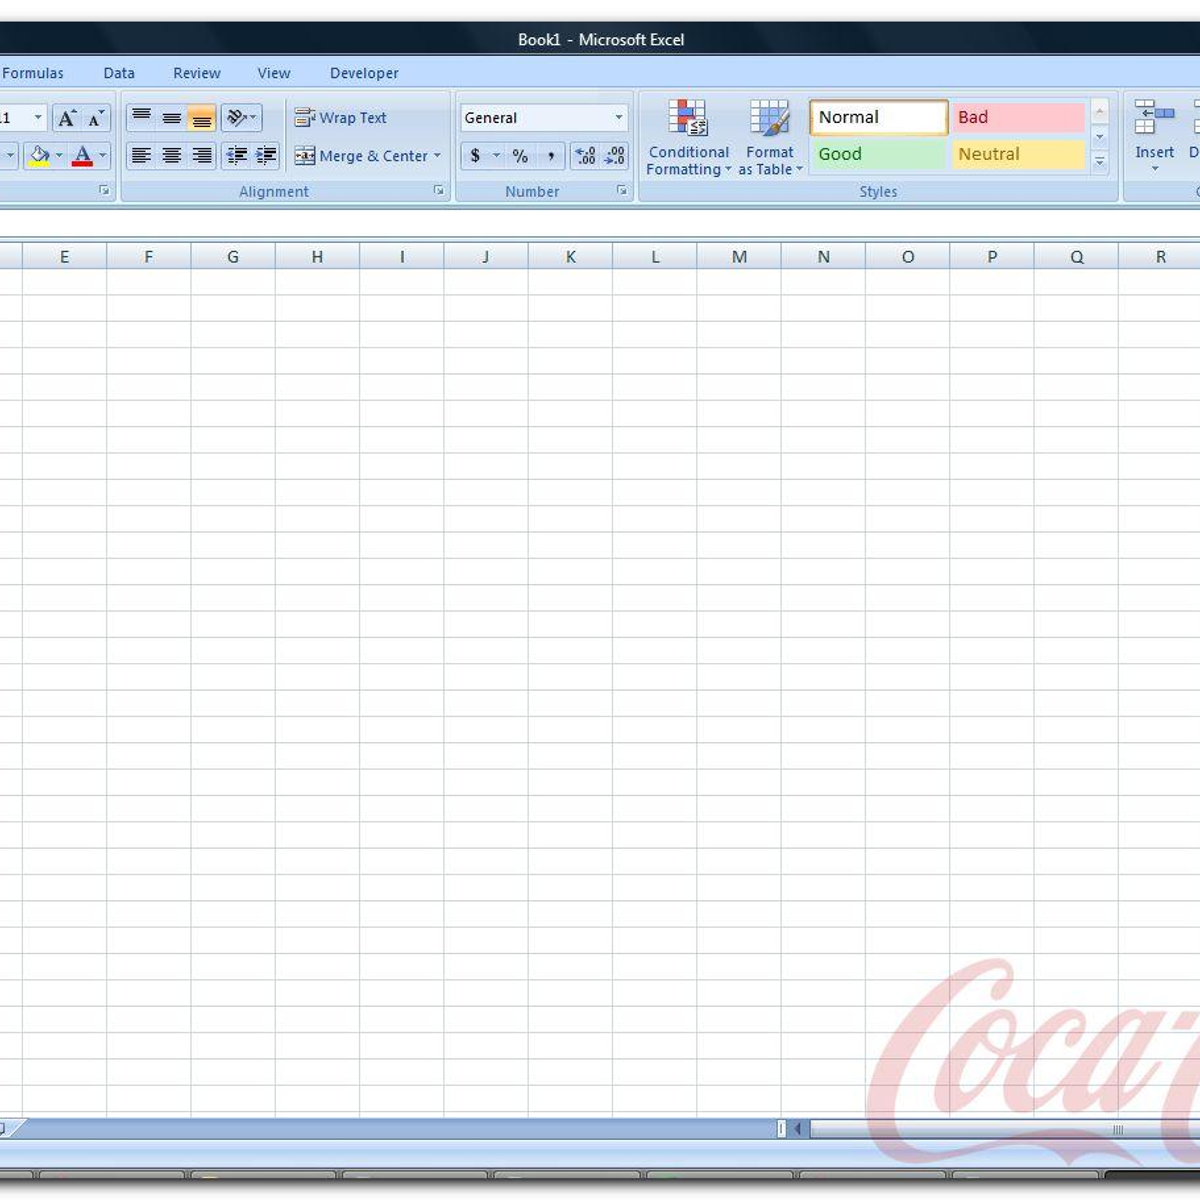
Task: Toggle Wrap Text on selected cells
Action: point(341,118)
